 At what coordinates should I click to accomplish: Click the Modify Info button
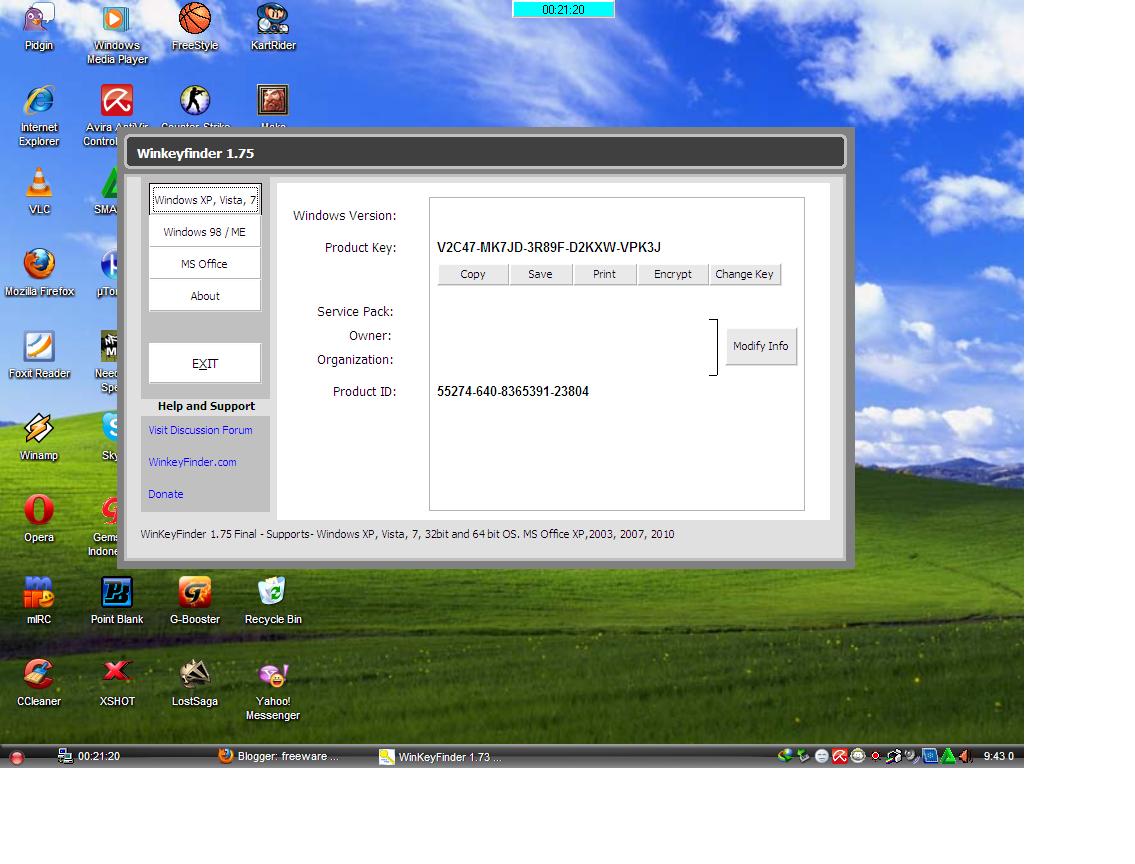(x=761, y=346)
